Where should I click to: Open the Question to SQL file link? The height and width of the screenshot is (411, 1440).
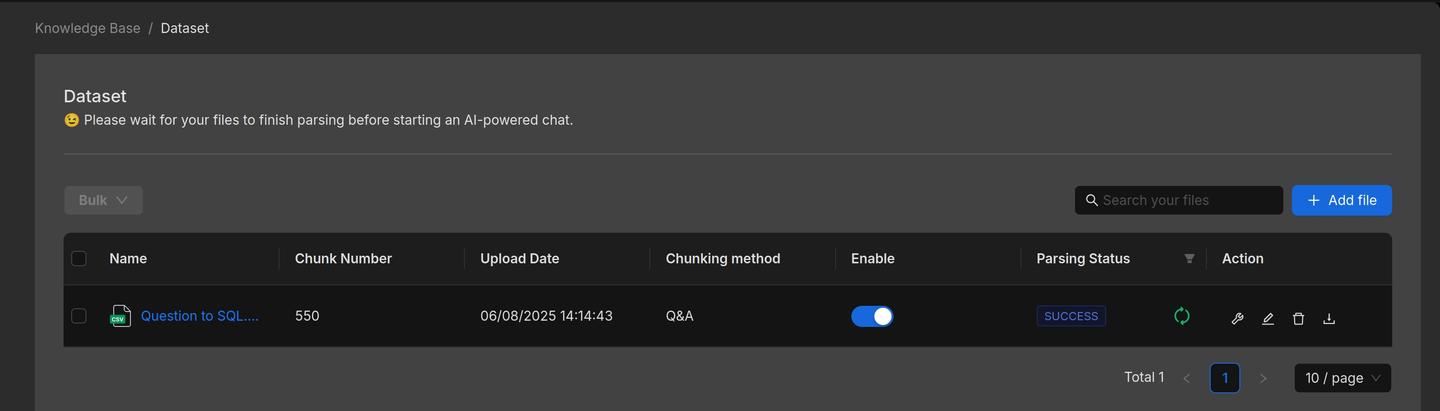pos(199,316)
